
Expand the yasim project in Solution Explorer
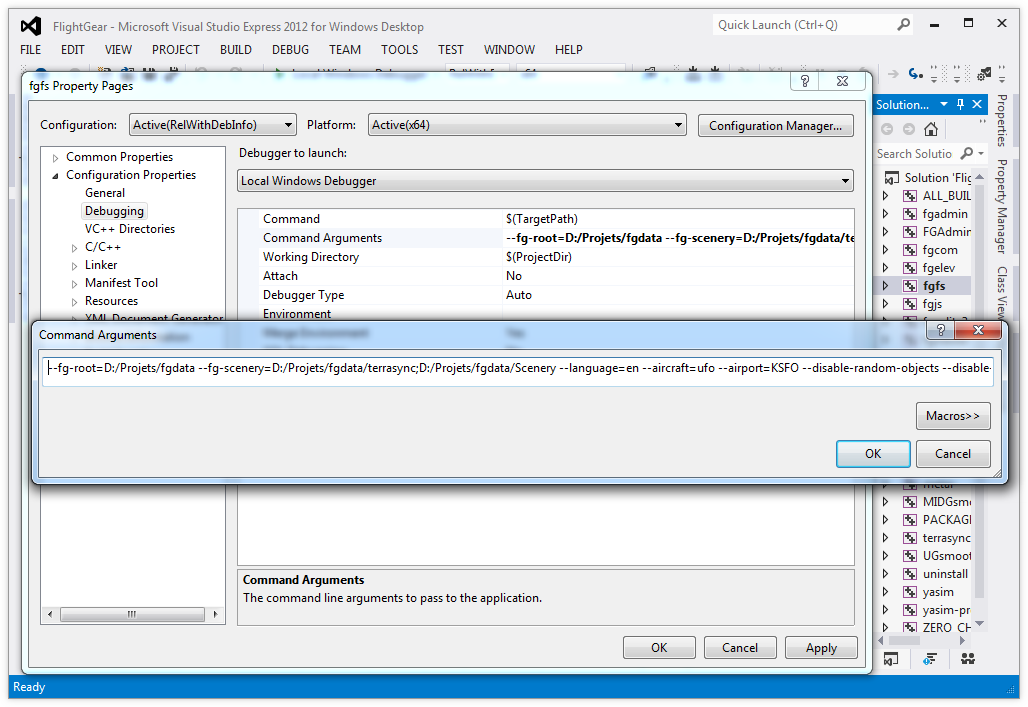click(885, 592)
